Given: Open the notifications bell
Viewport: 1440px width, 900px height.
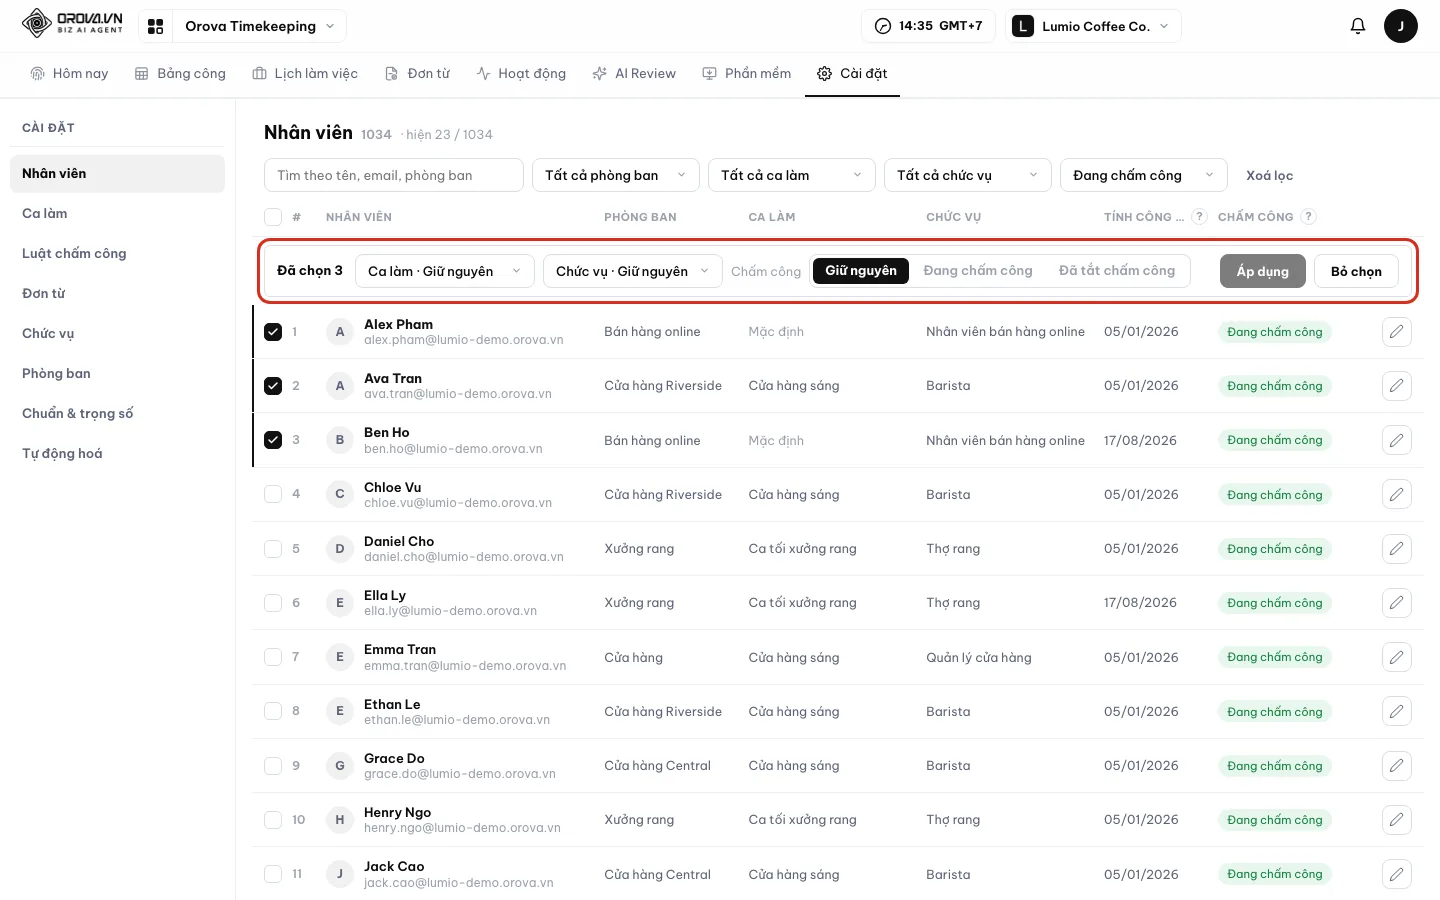Looking at the screenshot, I should click(1357, 26).
